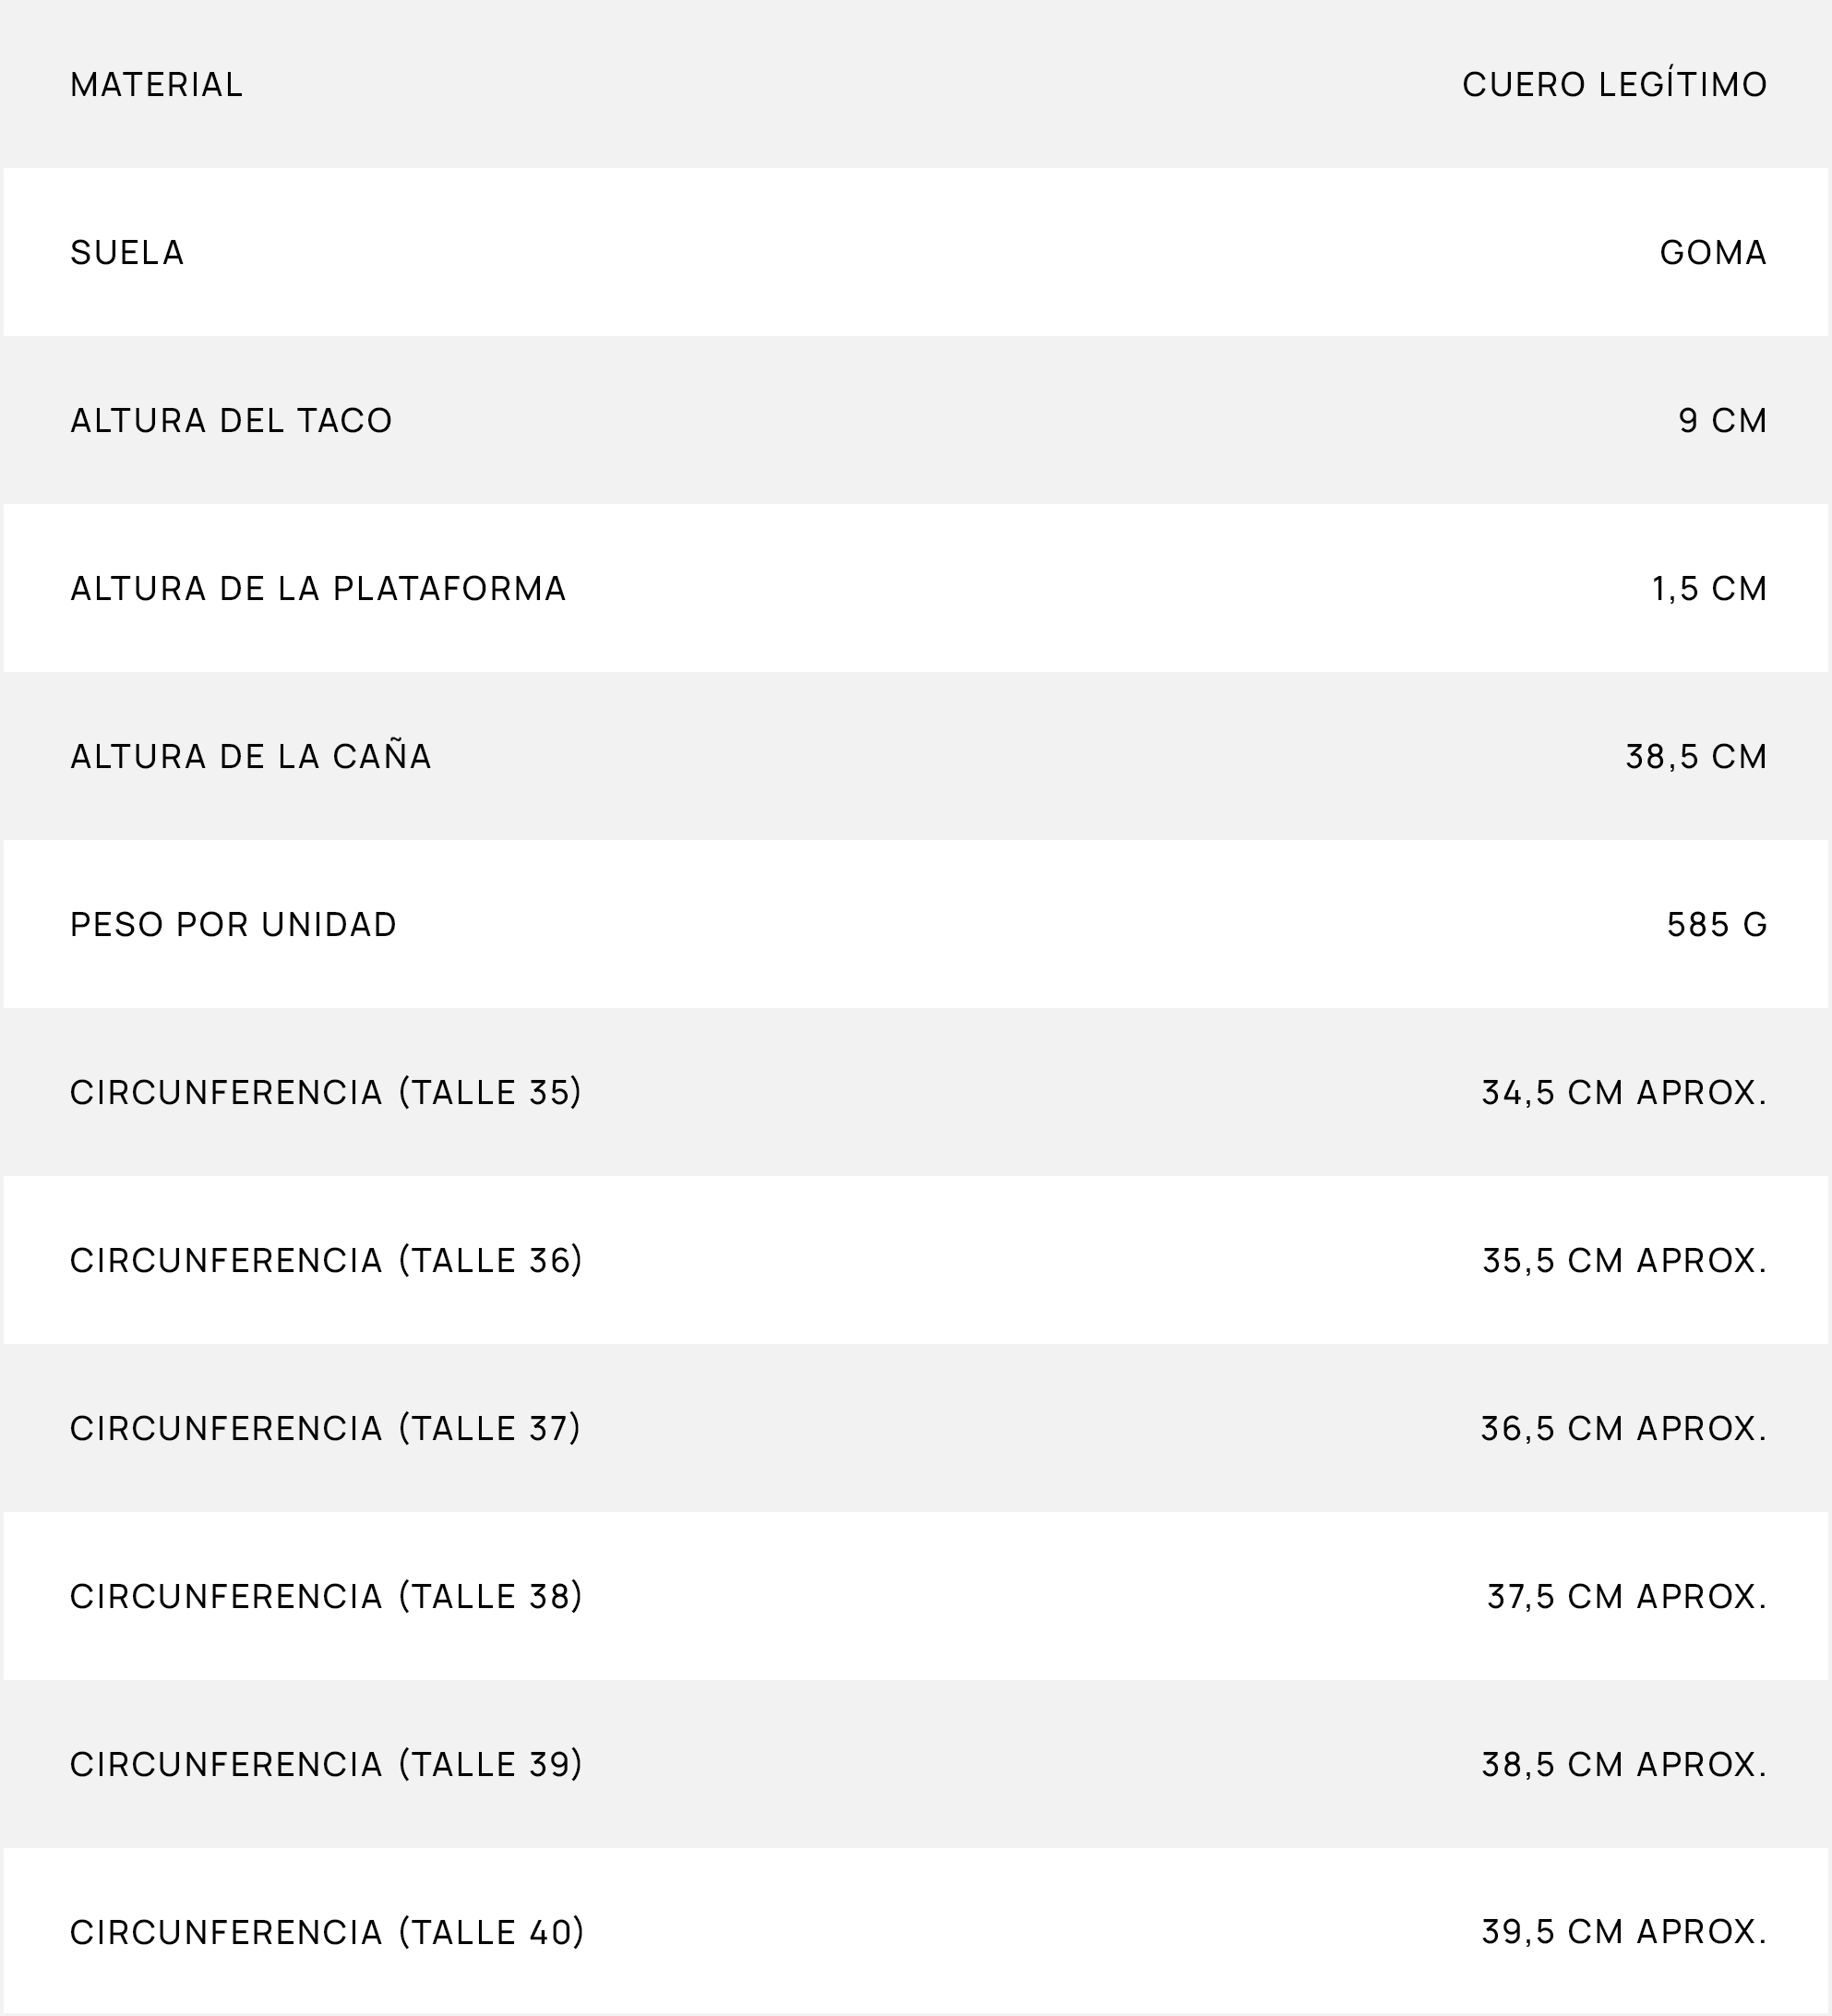Click ALTURA DE LA CAÑA label
The width and height of the screenshot is (1832, 2016).
coord(251,756)
